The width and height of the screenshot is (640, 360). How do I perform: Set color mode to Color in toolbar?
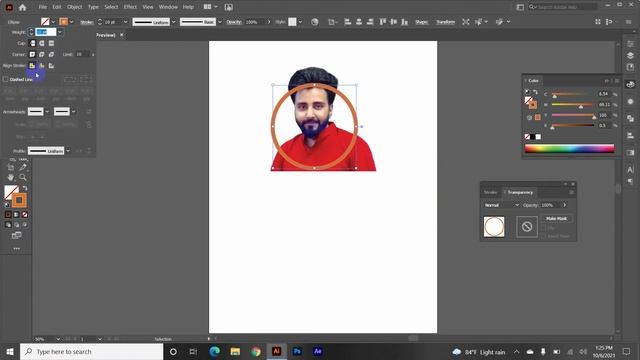[x=8, y=214]
